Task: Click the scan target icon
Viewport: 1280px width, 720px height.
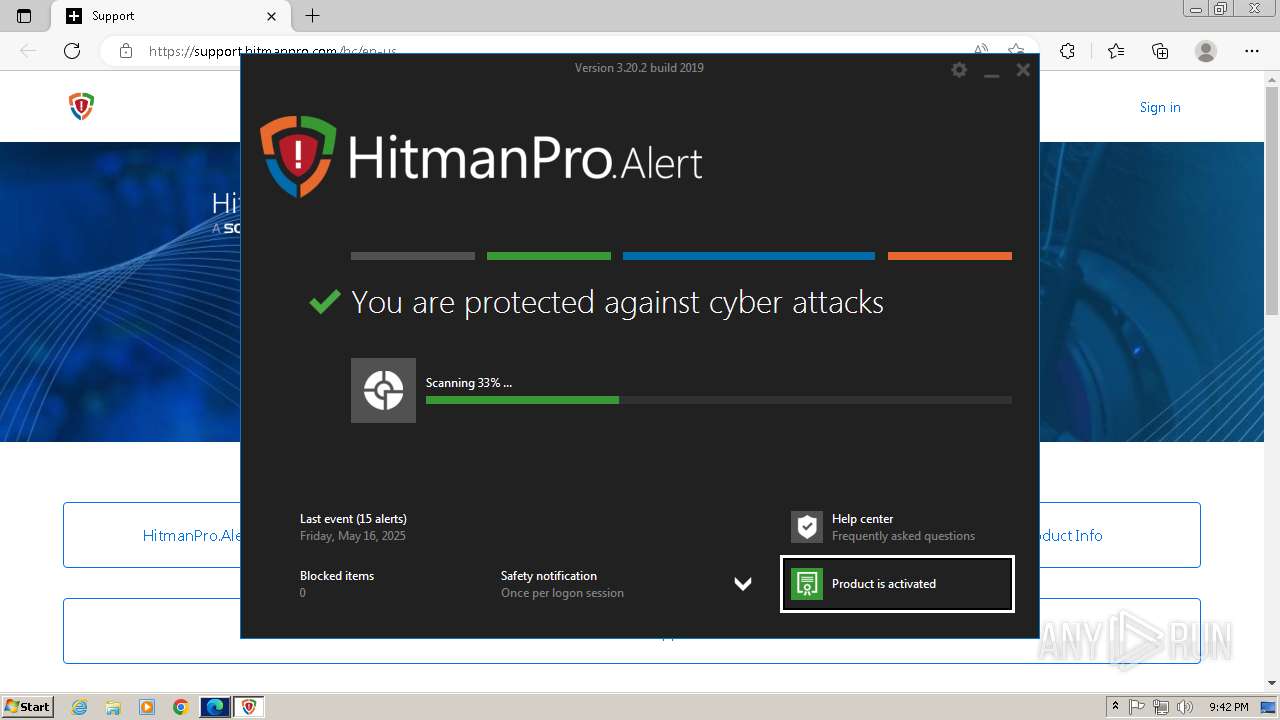Action: pos(383,390)
